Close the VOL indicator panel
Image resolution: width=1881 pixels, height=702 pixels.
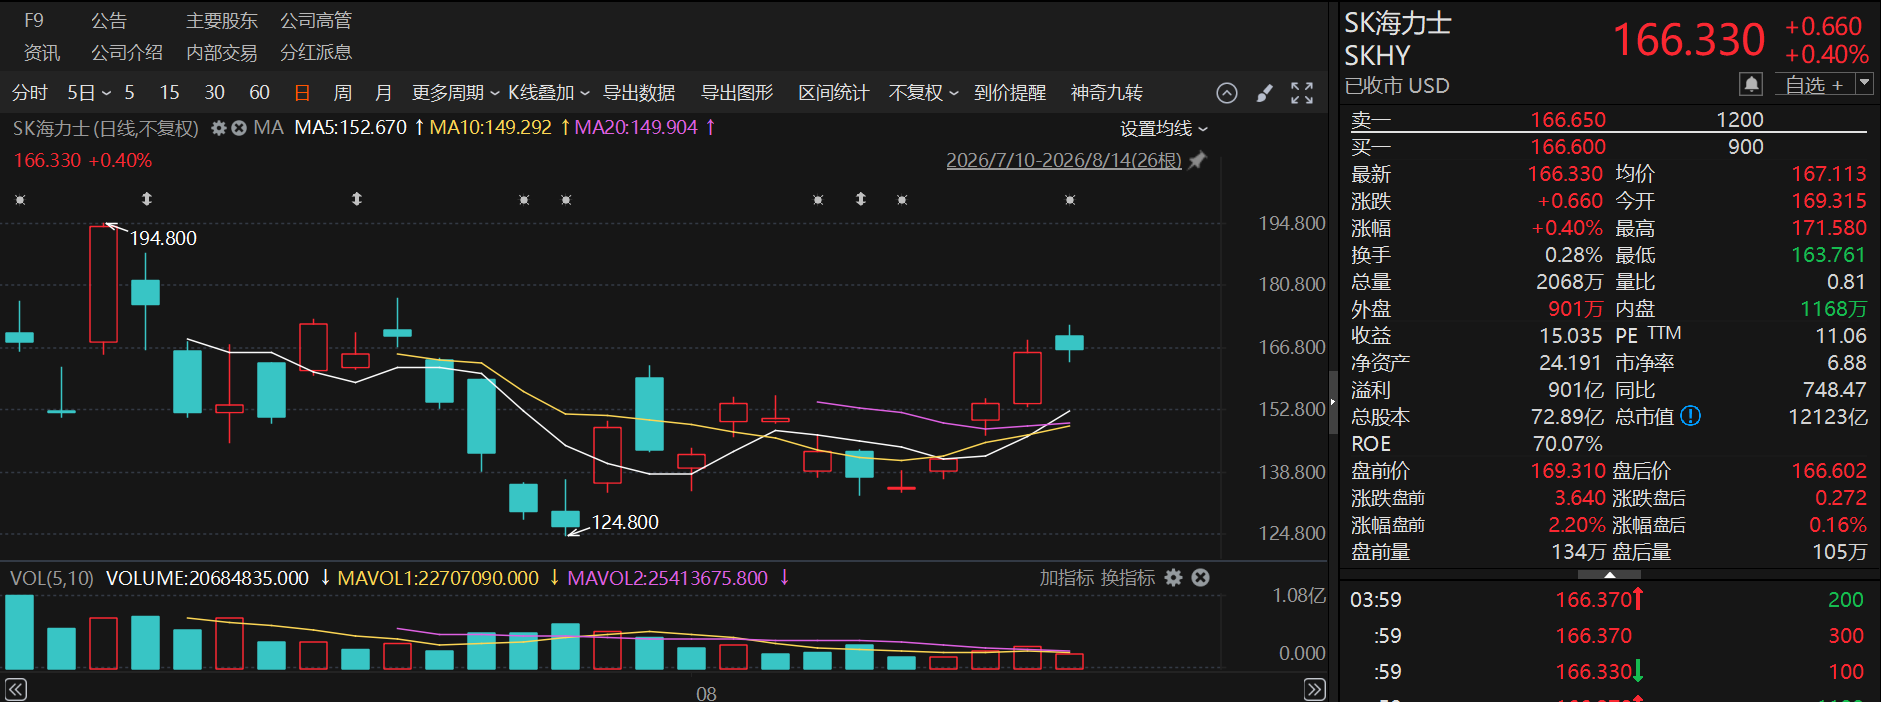point(1201,578)
